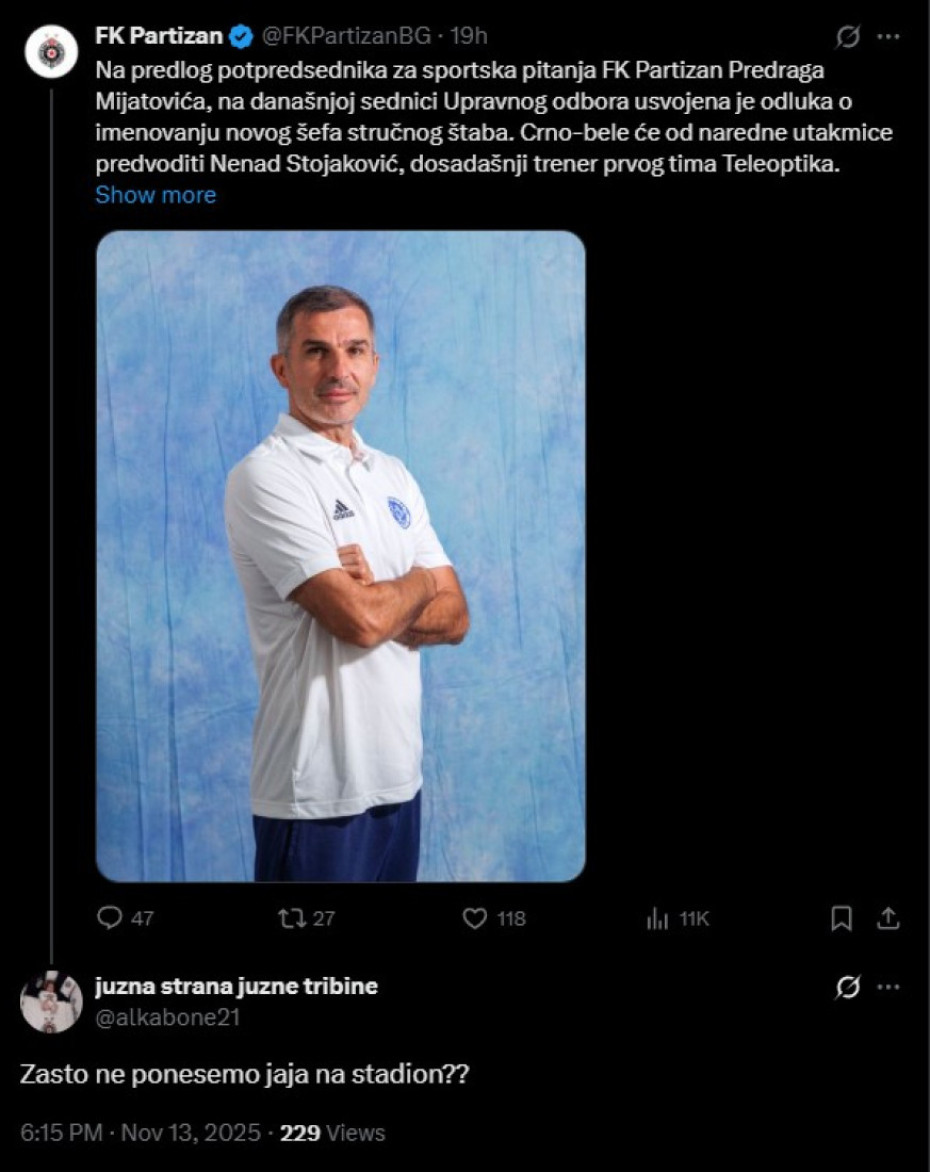
Task: View analytics for 11K views
Action: (677, 919)
